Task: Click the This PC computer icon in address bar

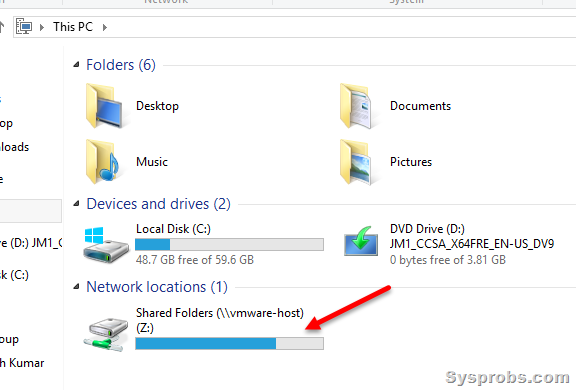Action: [24, 27]
